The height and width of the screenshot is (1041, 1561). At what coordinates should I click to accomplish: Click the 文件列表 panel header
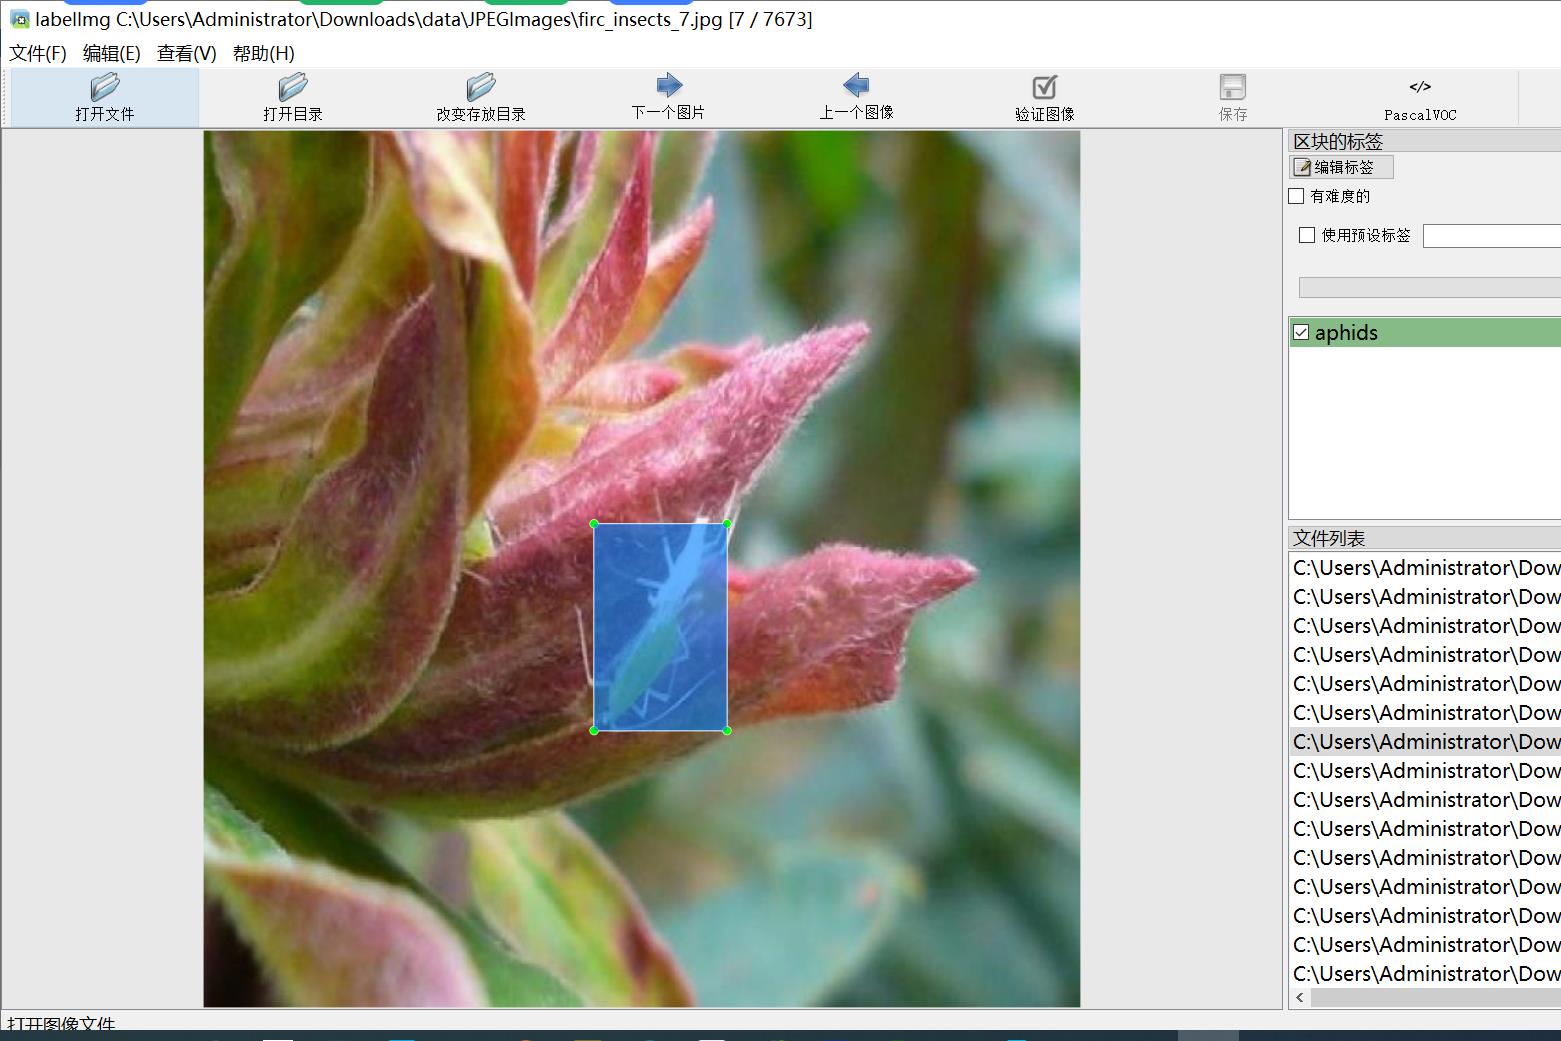click(x=1425, y=538)
